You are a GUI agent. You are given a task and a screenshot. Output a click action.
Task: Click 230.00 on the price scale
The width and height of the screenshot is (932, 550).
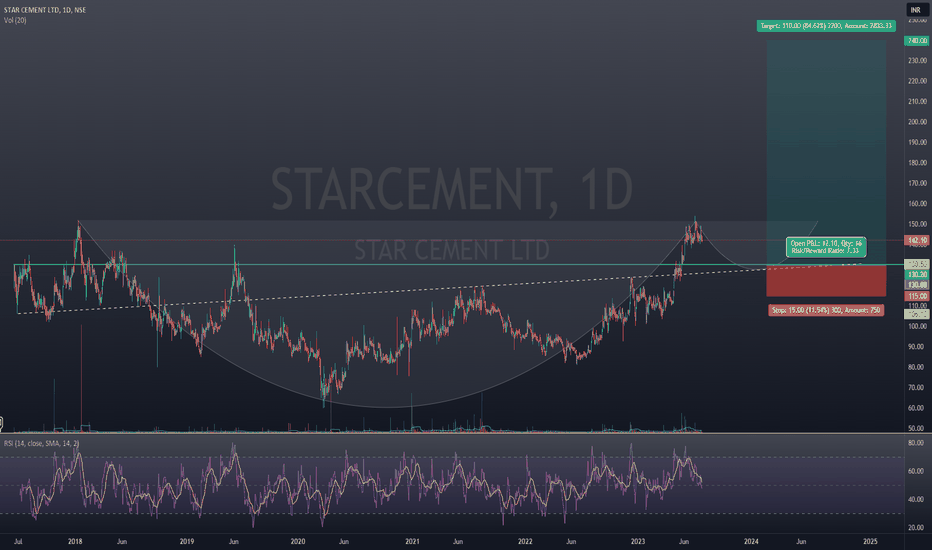coord(917,61)
